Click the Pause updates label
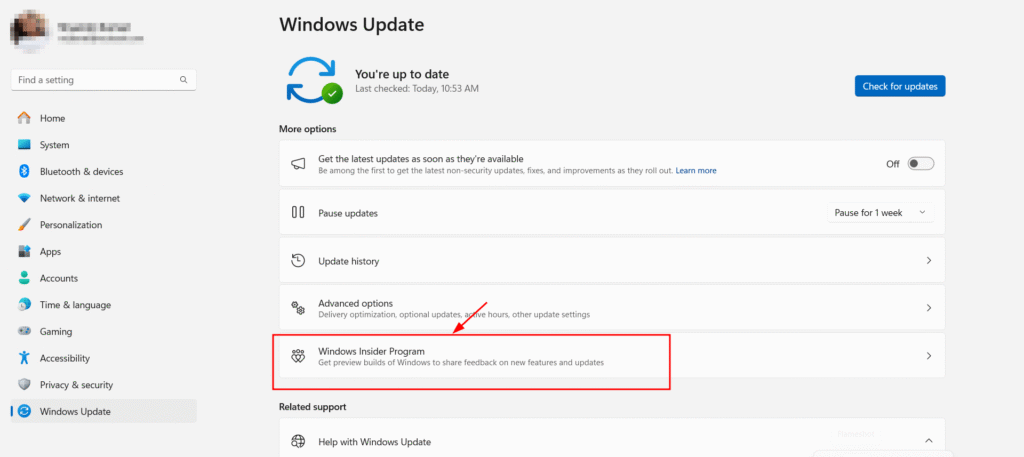Viewport: 1024px width, 457px height. click(347, 213)
